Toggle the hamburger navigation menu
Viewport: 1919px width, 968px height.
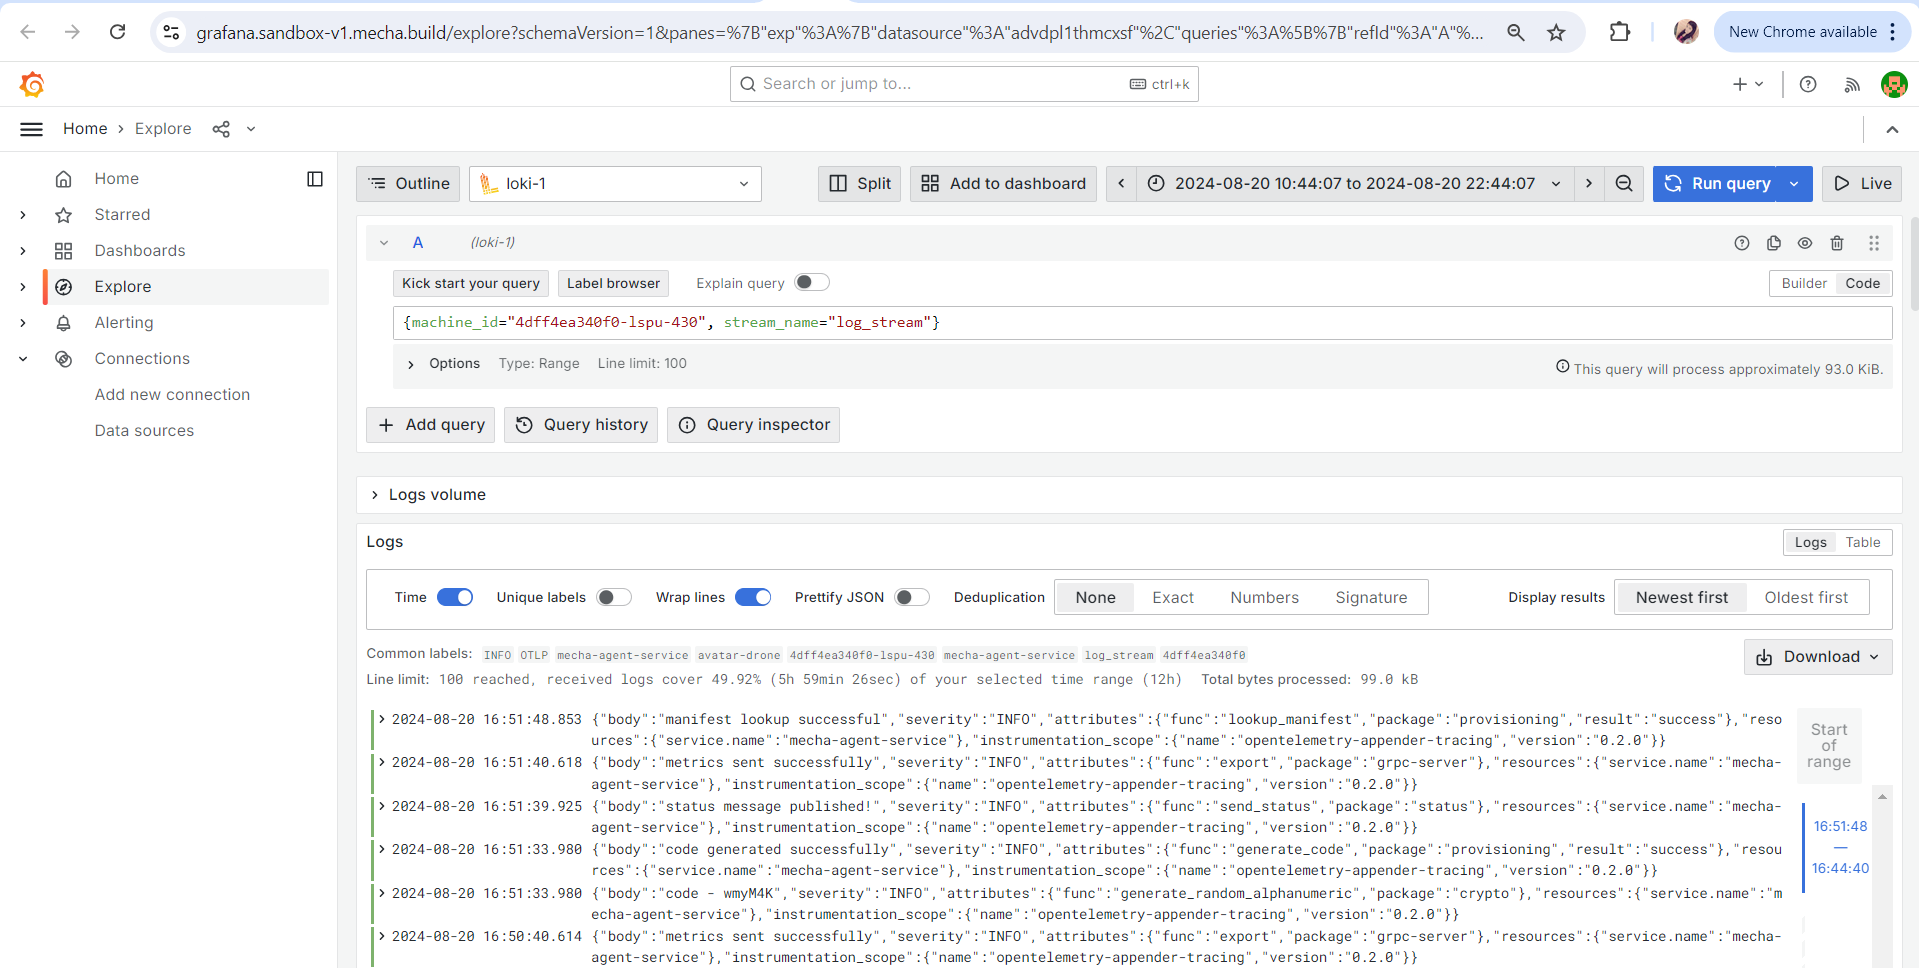(32, 129)
